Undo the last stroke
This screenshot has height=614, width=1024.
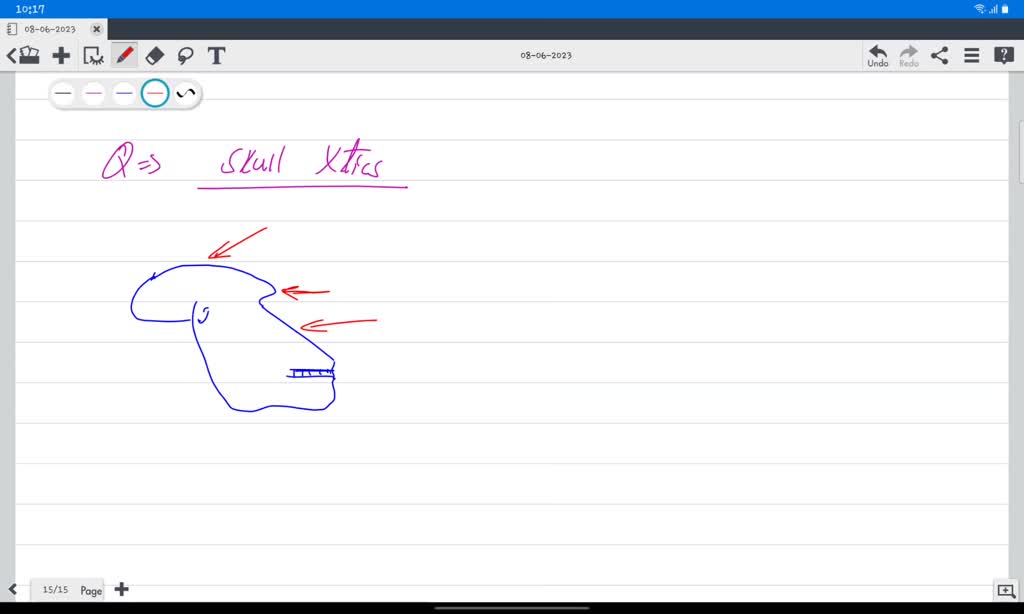877,56
